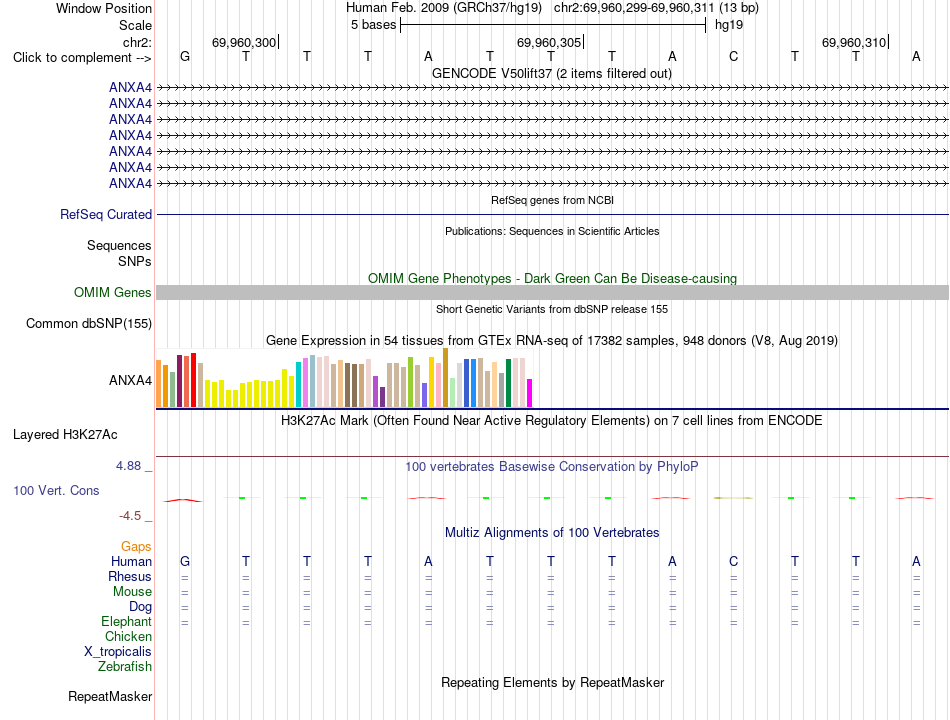This screenshot has height=720, width=950.
Task: Click the G base in the reference sequence row
Action: 185,56
